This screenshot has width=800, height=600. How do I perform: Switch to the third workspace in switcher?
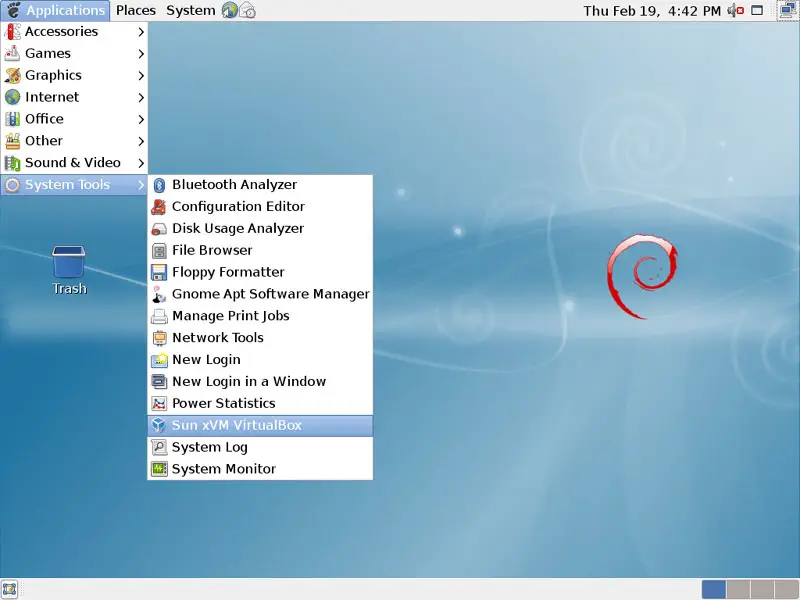coord(762,590)
